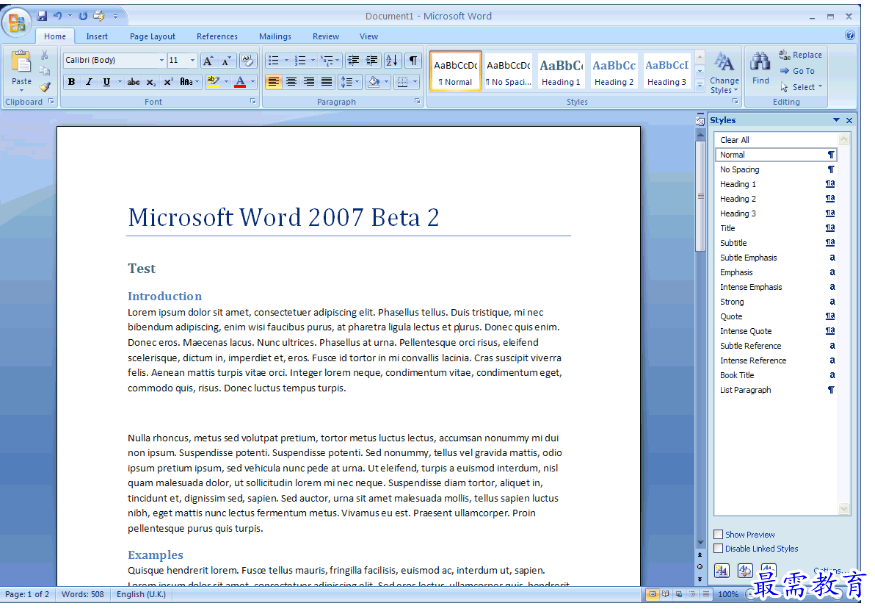Apply numbered list
875x616 pixels.
point(300,60)
